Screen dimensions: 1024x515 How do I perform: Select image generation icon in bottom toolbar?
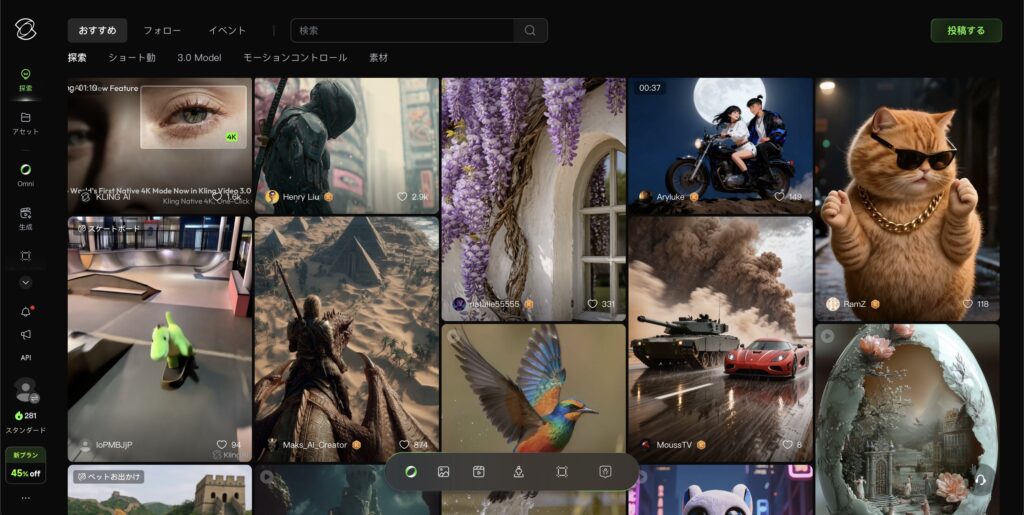point(443,472)
